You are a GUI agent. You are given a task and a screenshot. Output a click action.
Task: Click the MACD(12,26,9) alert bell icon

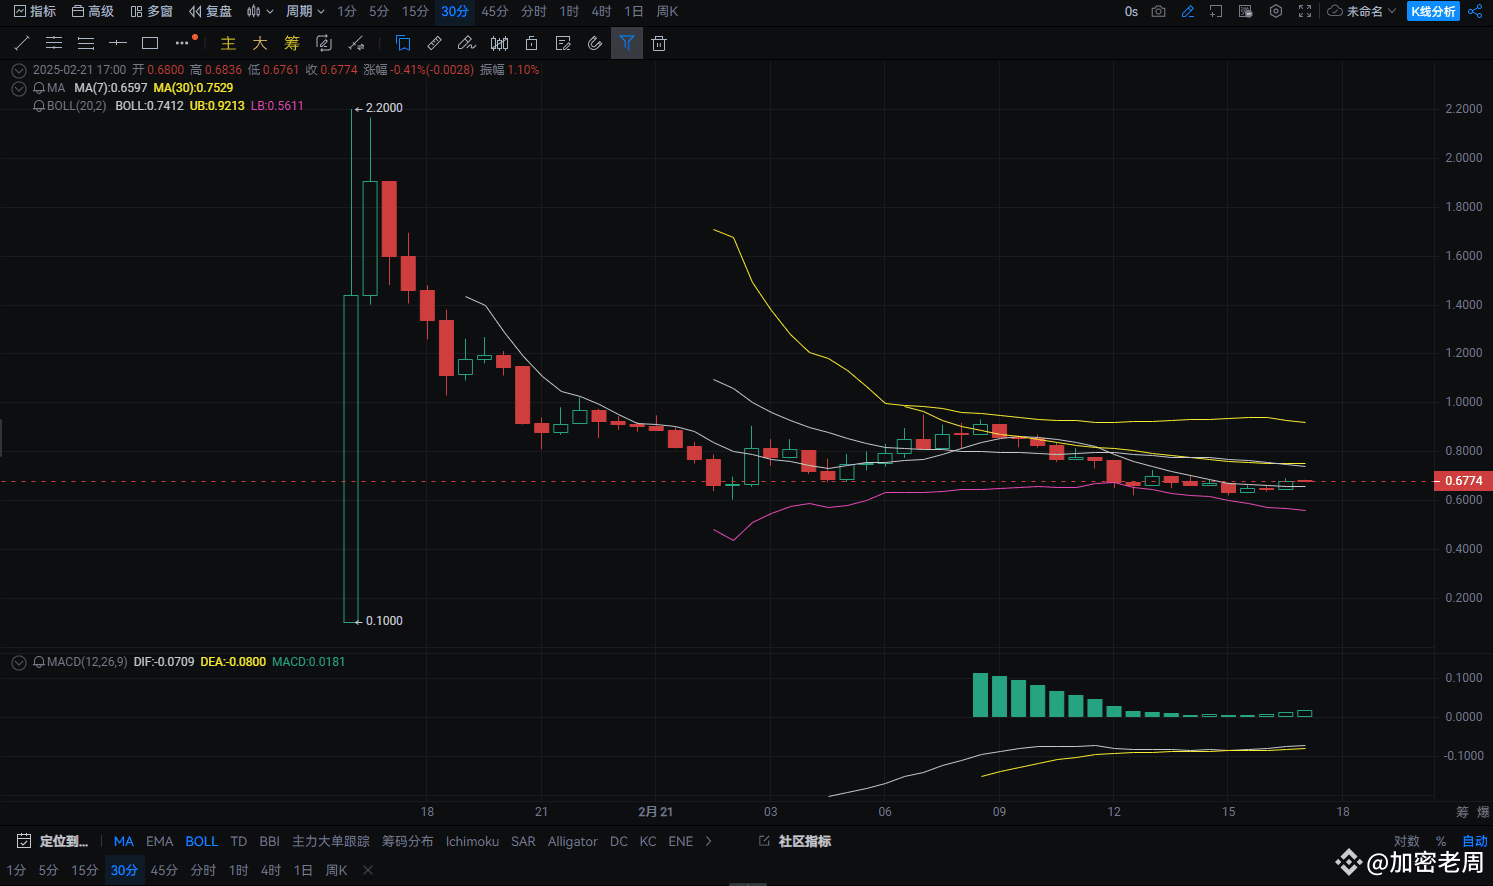click(39, 662)
